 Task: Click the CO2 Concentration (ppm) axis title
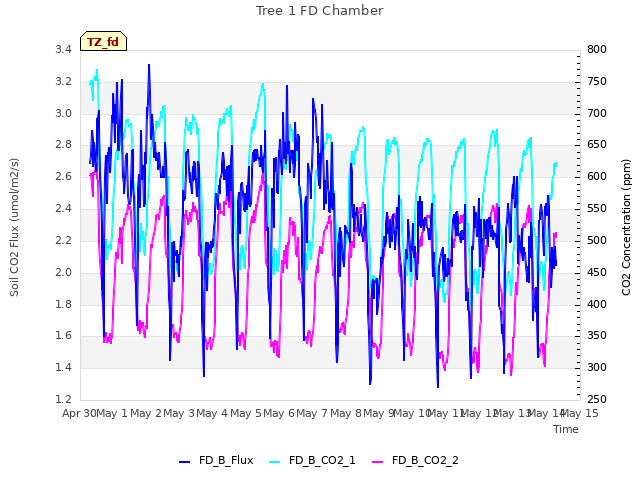click(x=626, y=227)
